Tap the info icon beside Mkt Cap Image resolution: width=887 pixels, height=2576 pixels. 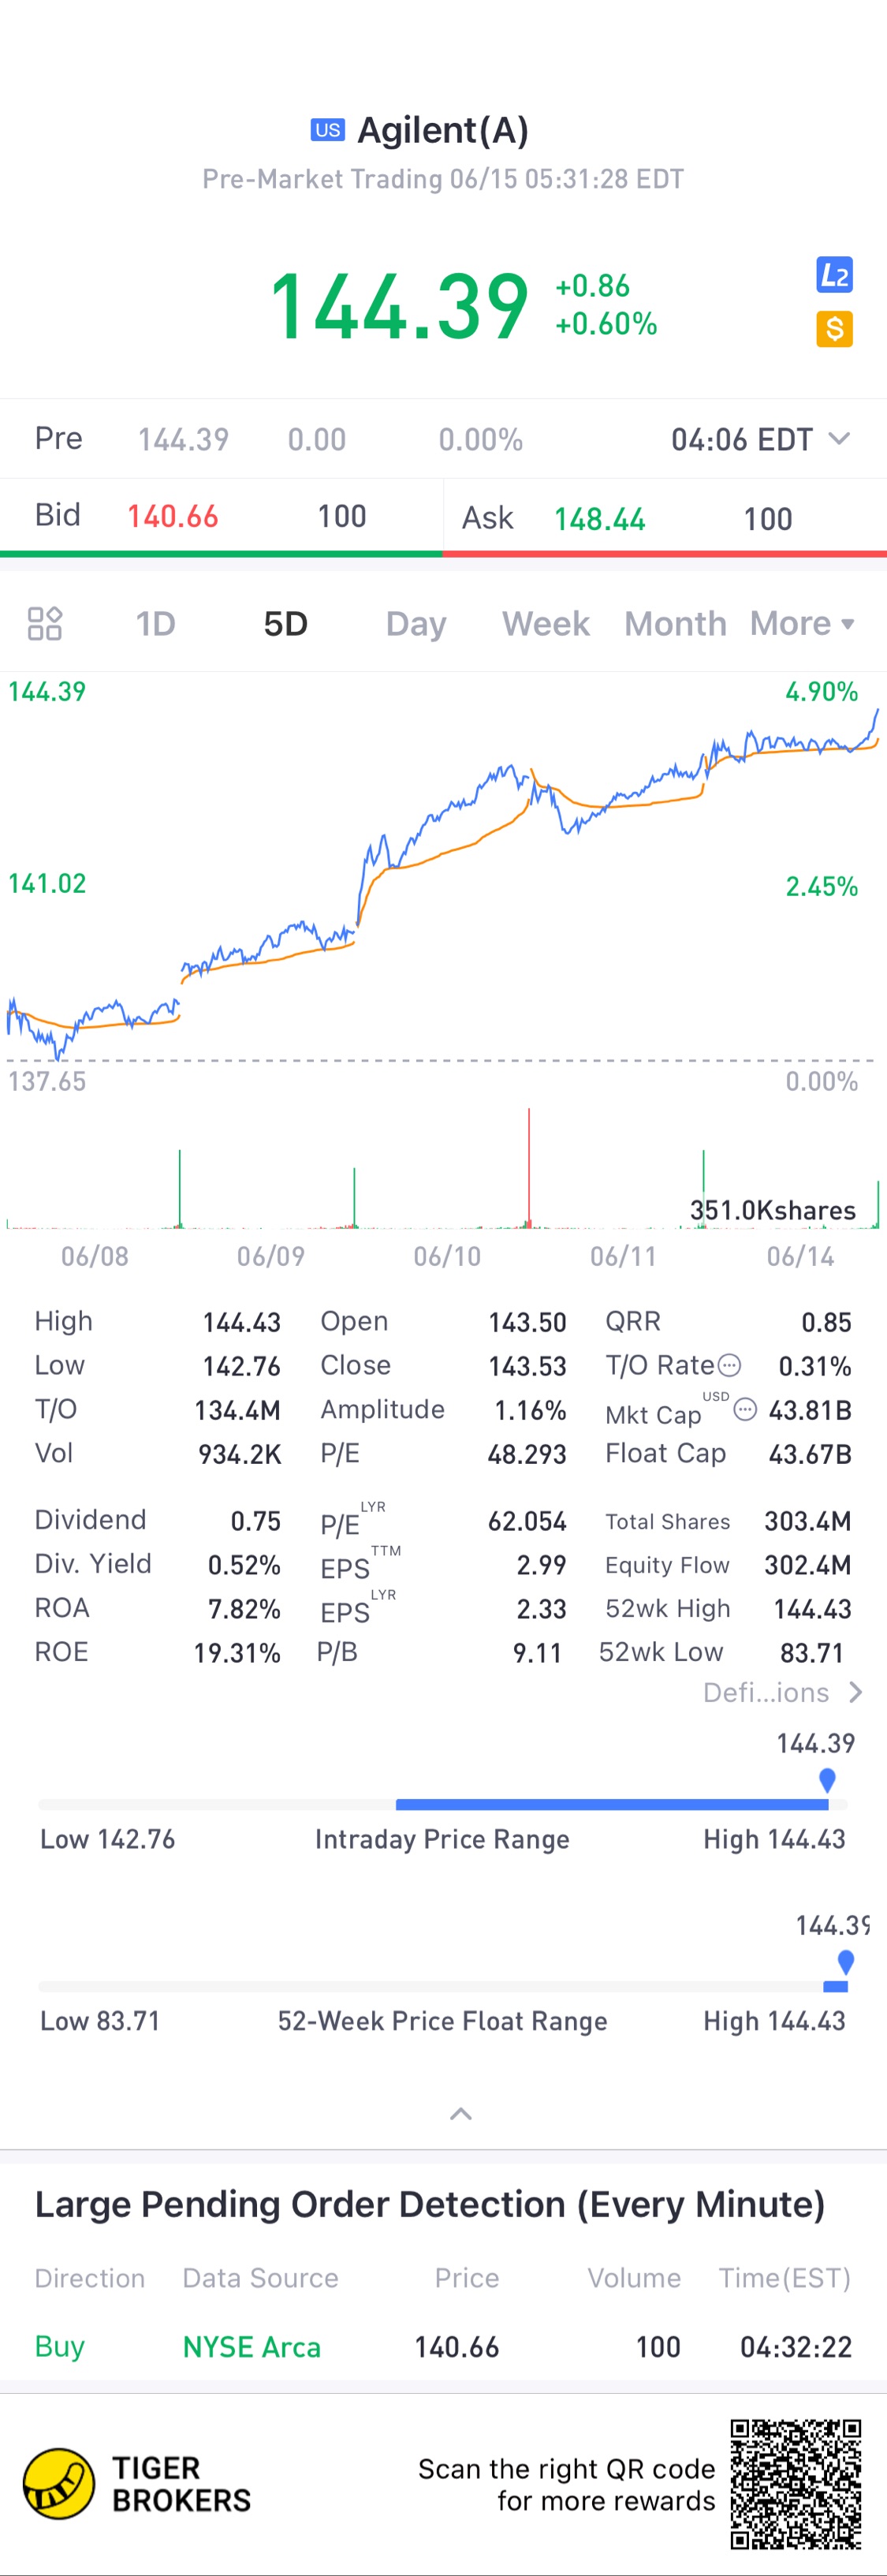coord(745,1409)
